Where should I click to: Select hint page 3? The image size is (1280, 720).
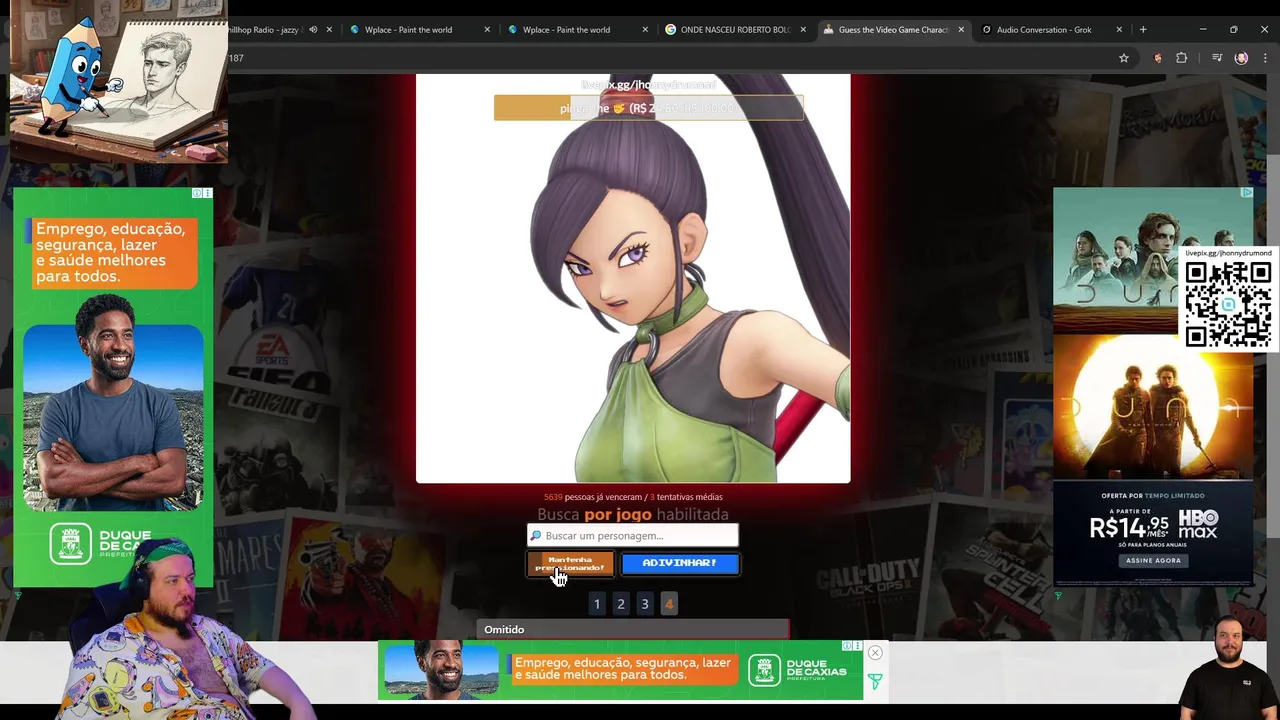pos(645,604)
